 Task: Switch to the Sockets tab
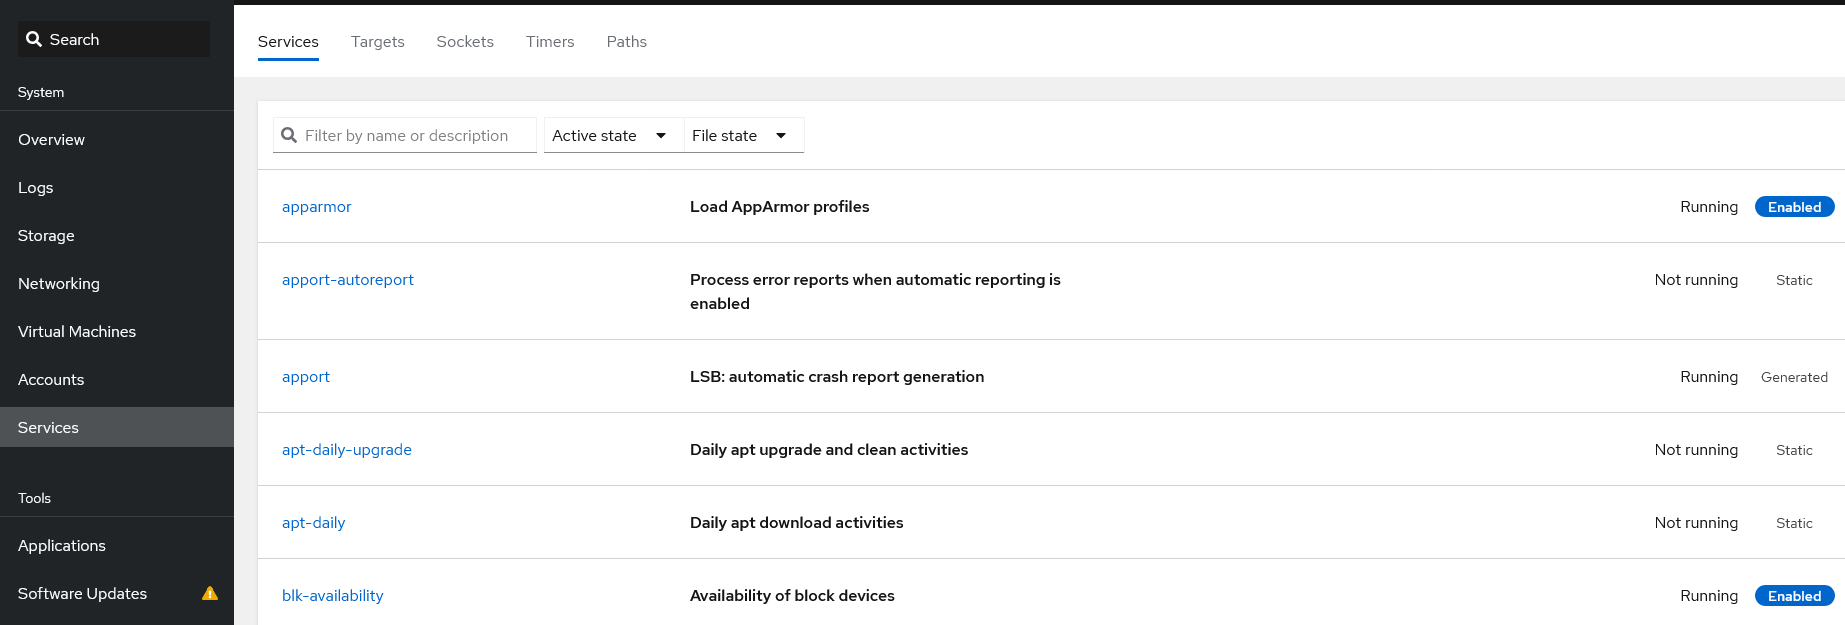(465, 42)
